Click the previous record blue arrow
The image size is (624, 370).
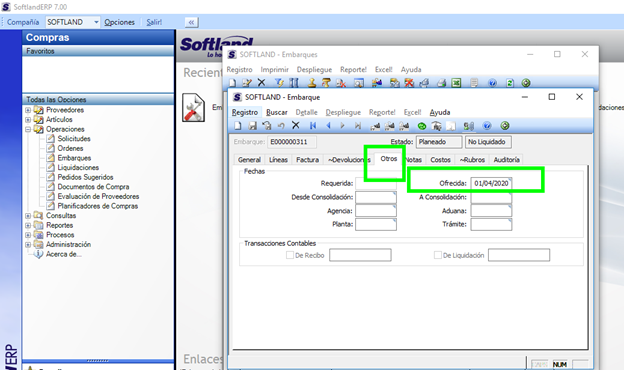point(328,126)
